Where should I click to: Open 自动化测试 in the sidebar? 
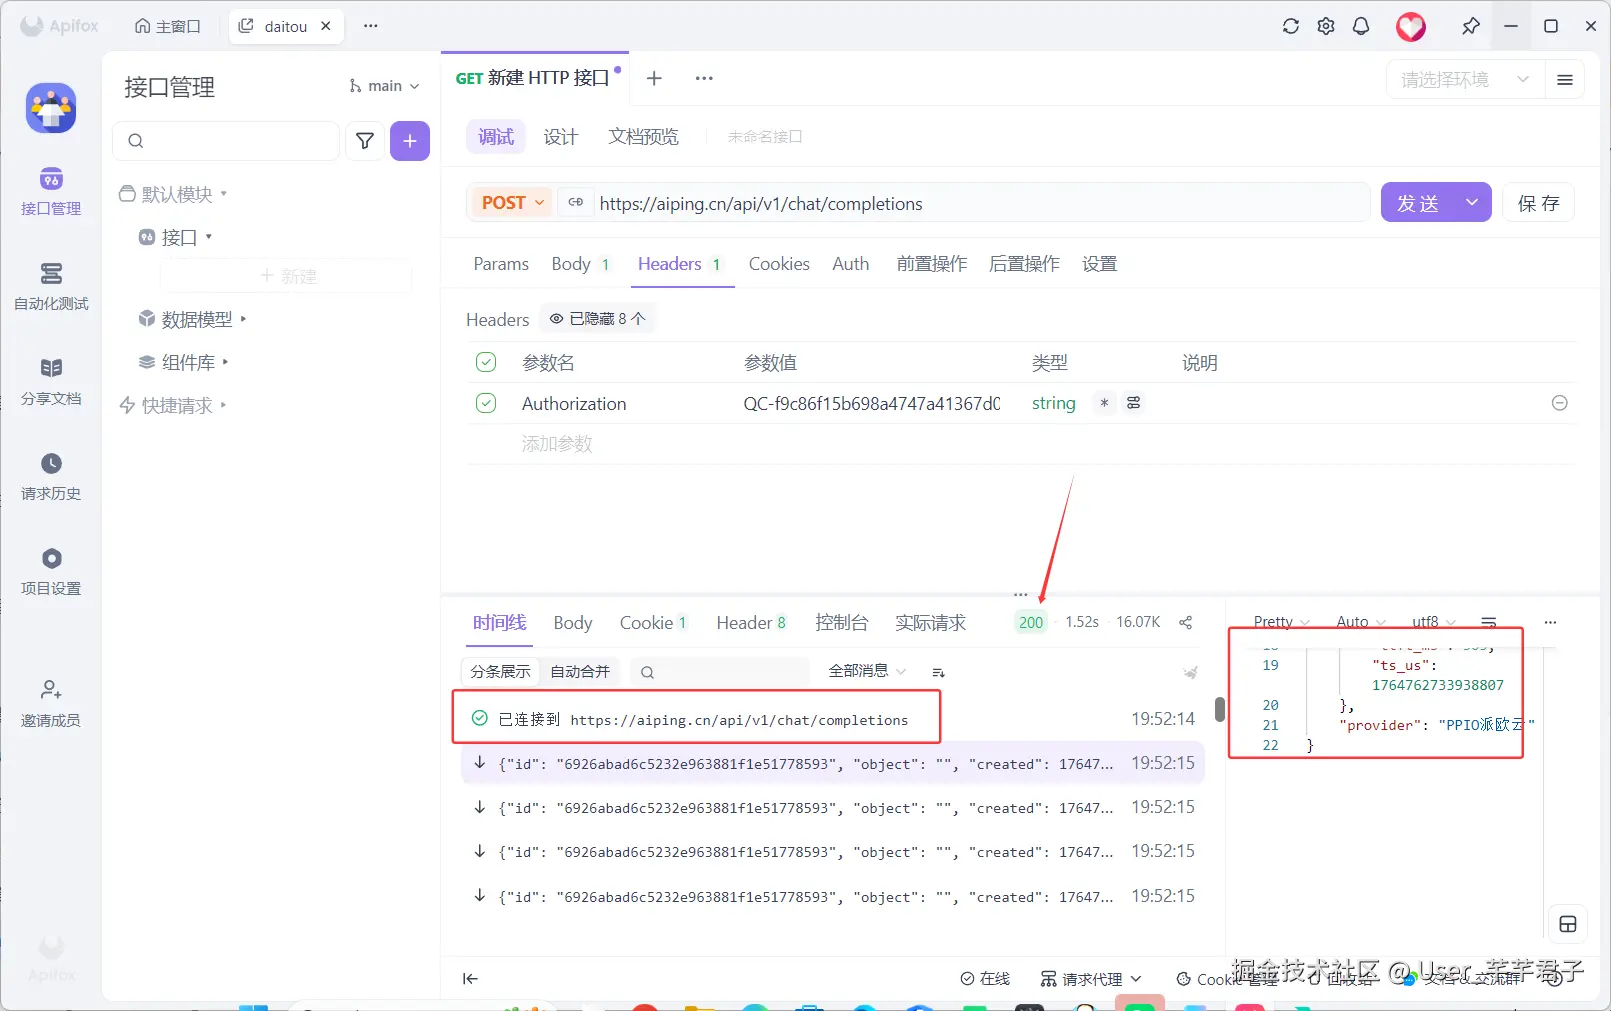pyautogui.click(x=51, y=287)
